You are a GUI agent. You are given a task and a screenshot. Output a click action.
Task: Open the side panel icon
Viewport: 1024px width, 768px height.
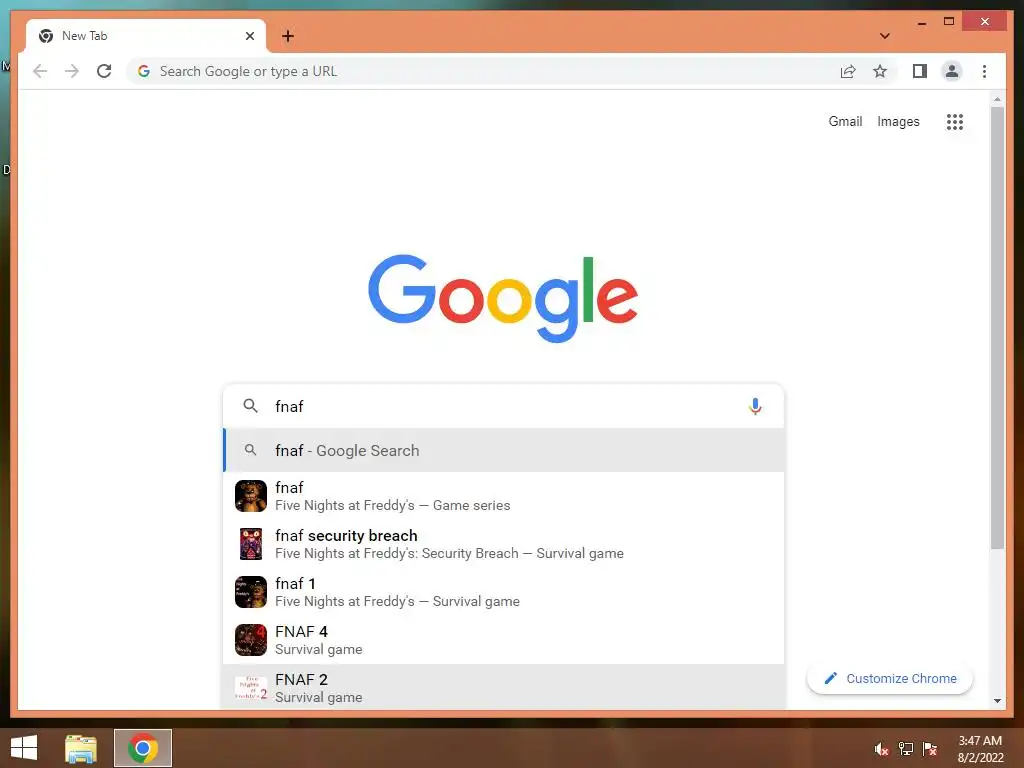[x=920, y=71]
